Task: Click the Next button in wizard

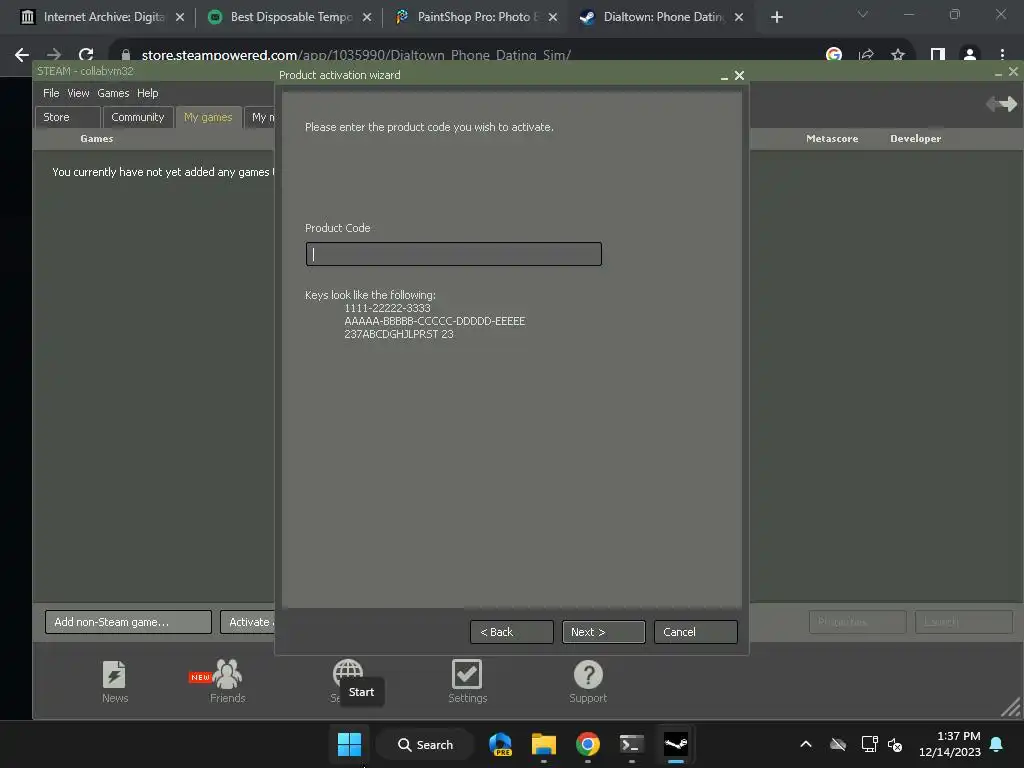Action: point(603,632)
